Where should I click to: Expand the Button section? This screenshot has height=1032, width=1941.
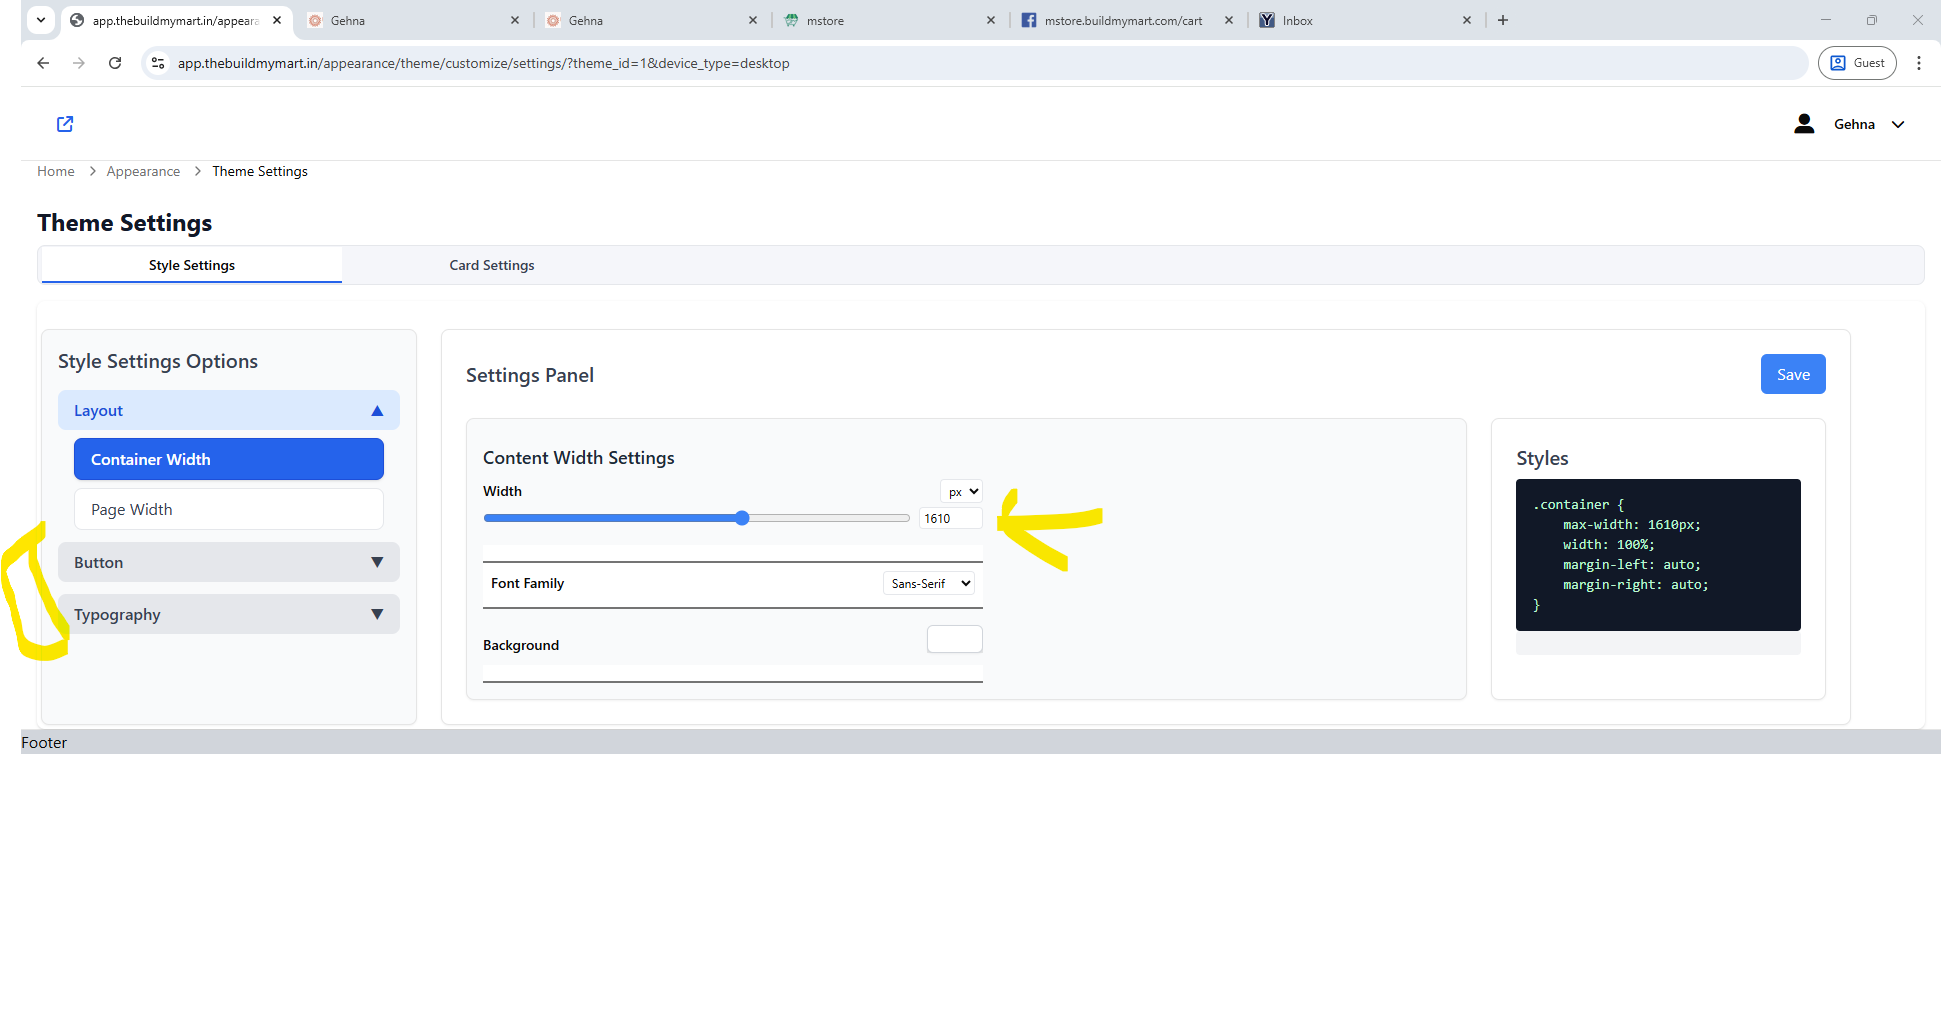coord(229,562)
